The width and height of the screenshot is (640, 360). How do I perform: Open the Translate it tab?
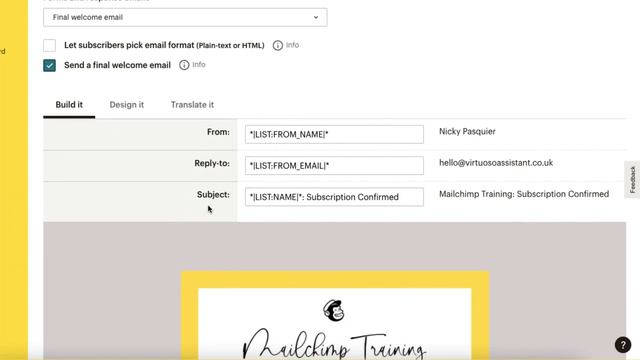pyautogui.click(x=192, y=105)
